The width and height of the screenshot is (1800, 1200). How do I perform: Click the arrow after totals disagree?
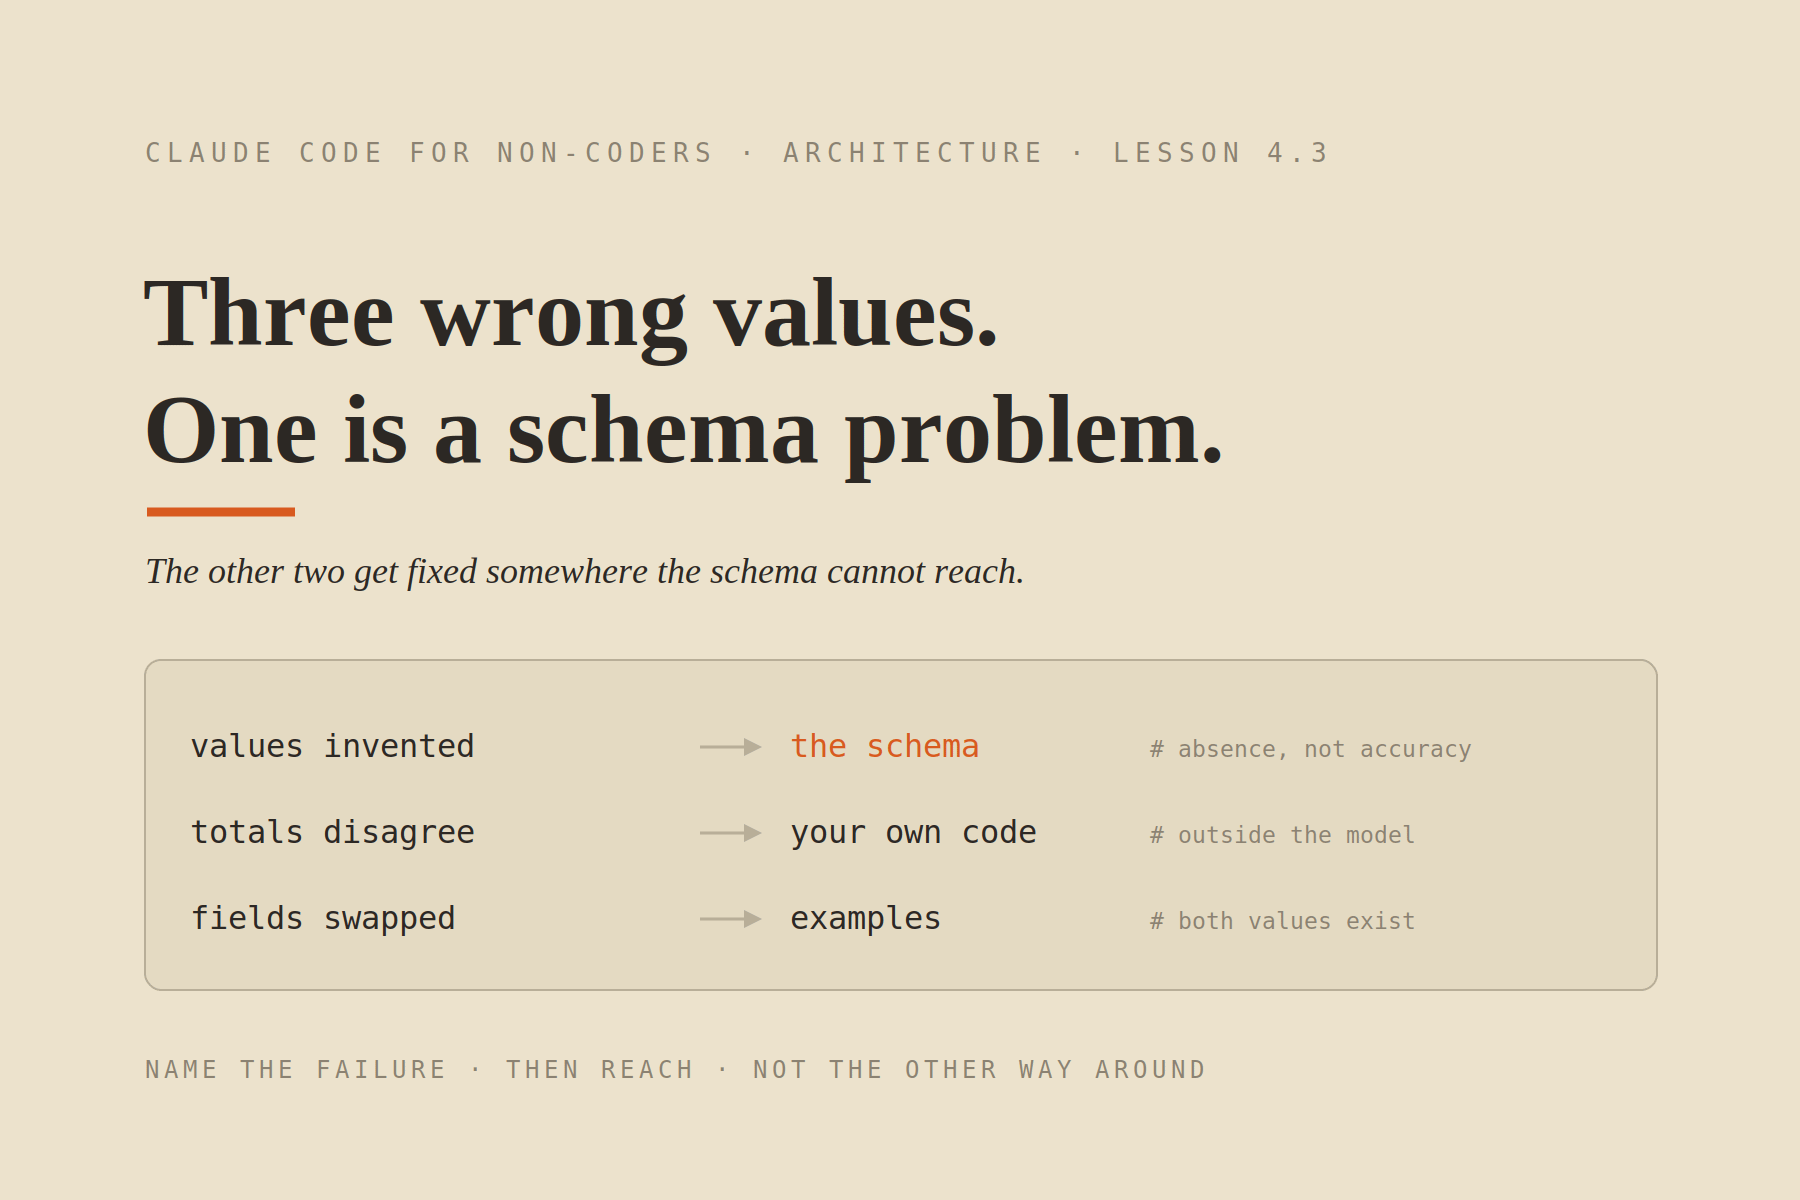point(731,833)
